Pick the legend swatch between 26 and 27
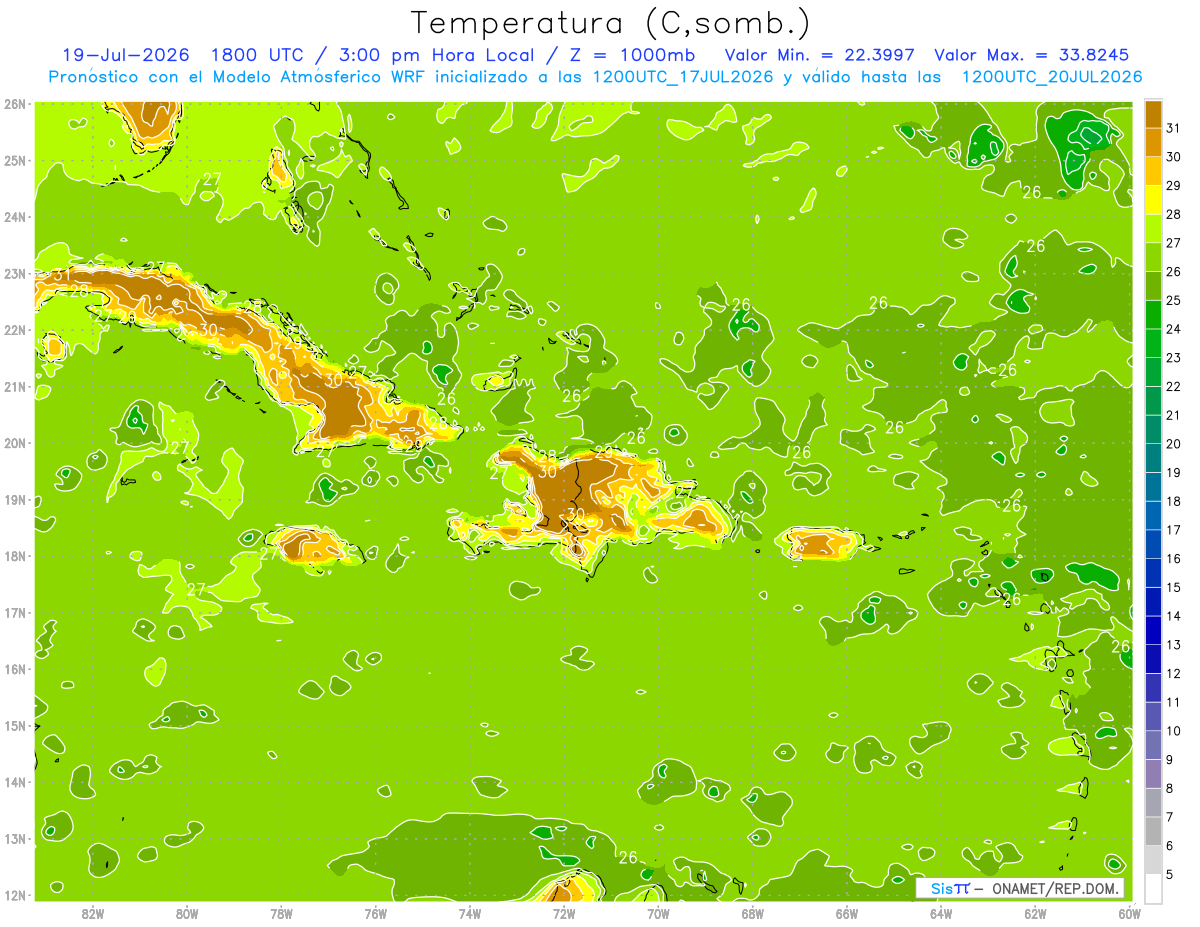Screen dimensions: 1200x927 [x=1153, y=257]
